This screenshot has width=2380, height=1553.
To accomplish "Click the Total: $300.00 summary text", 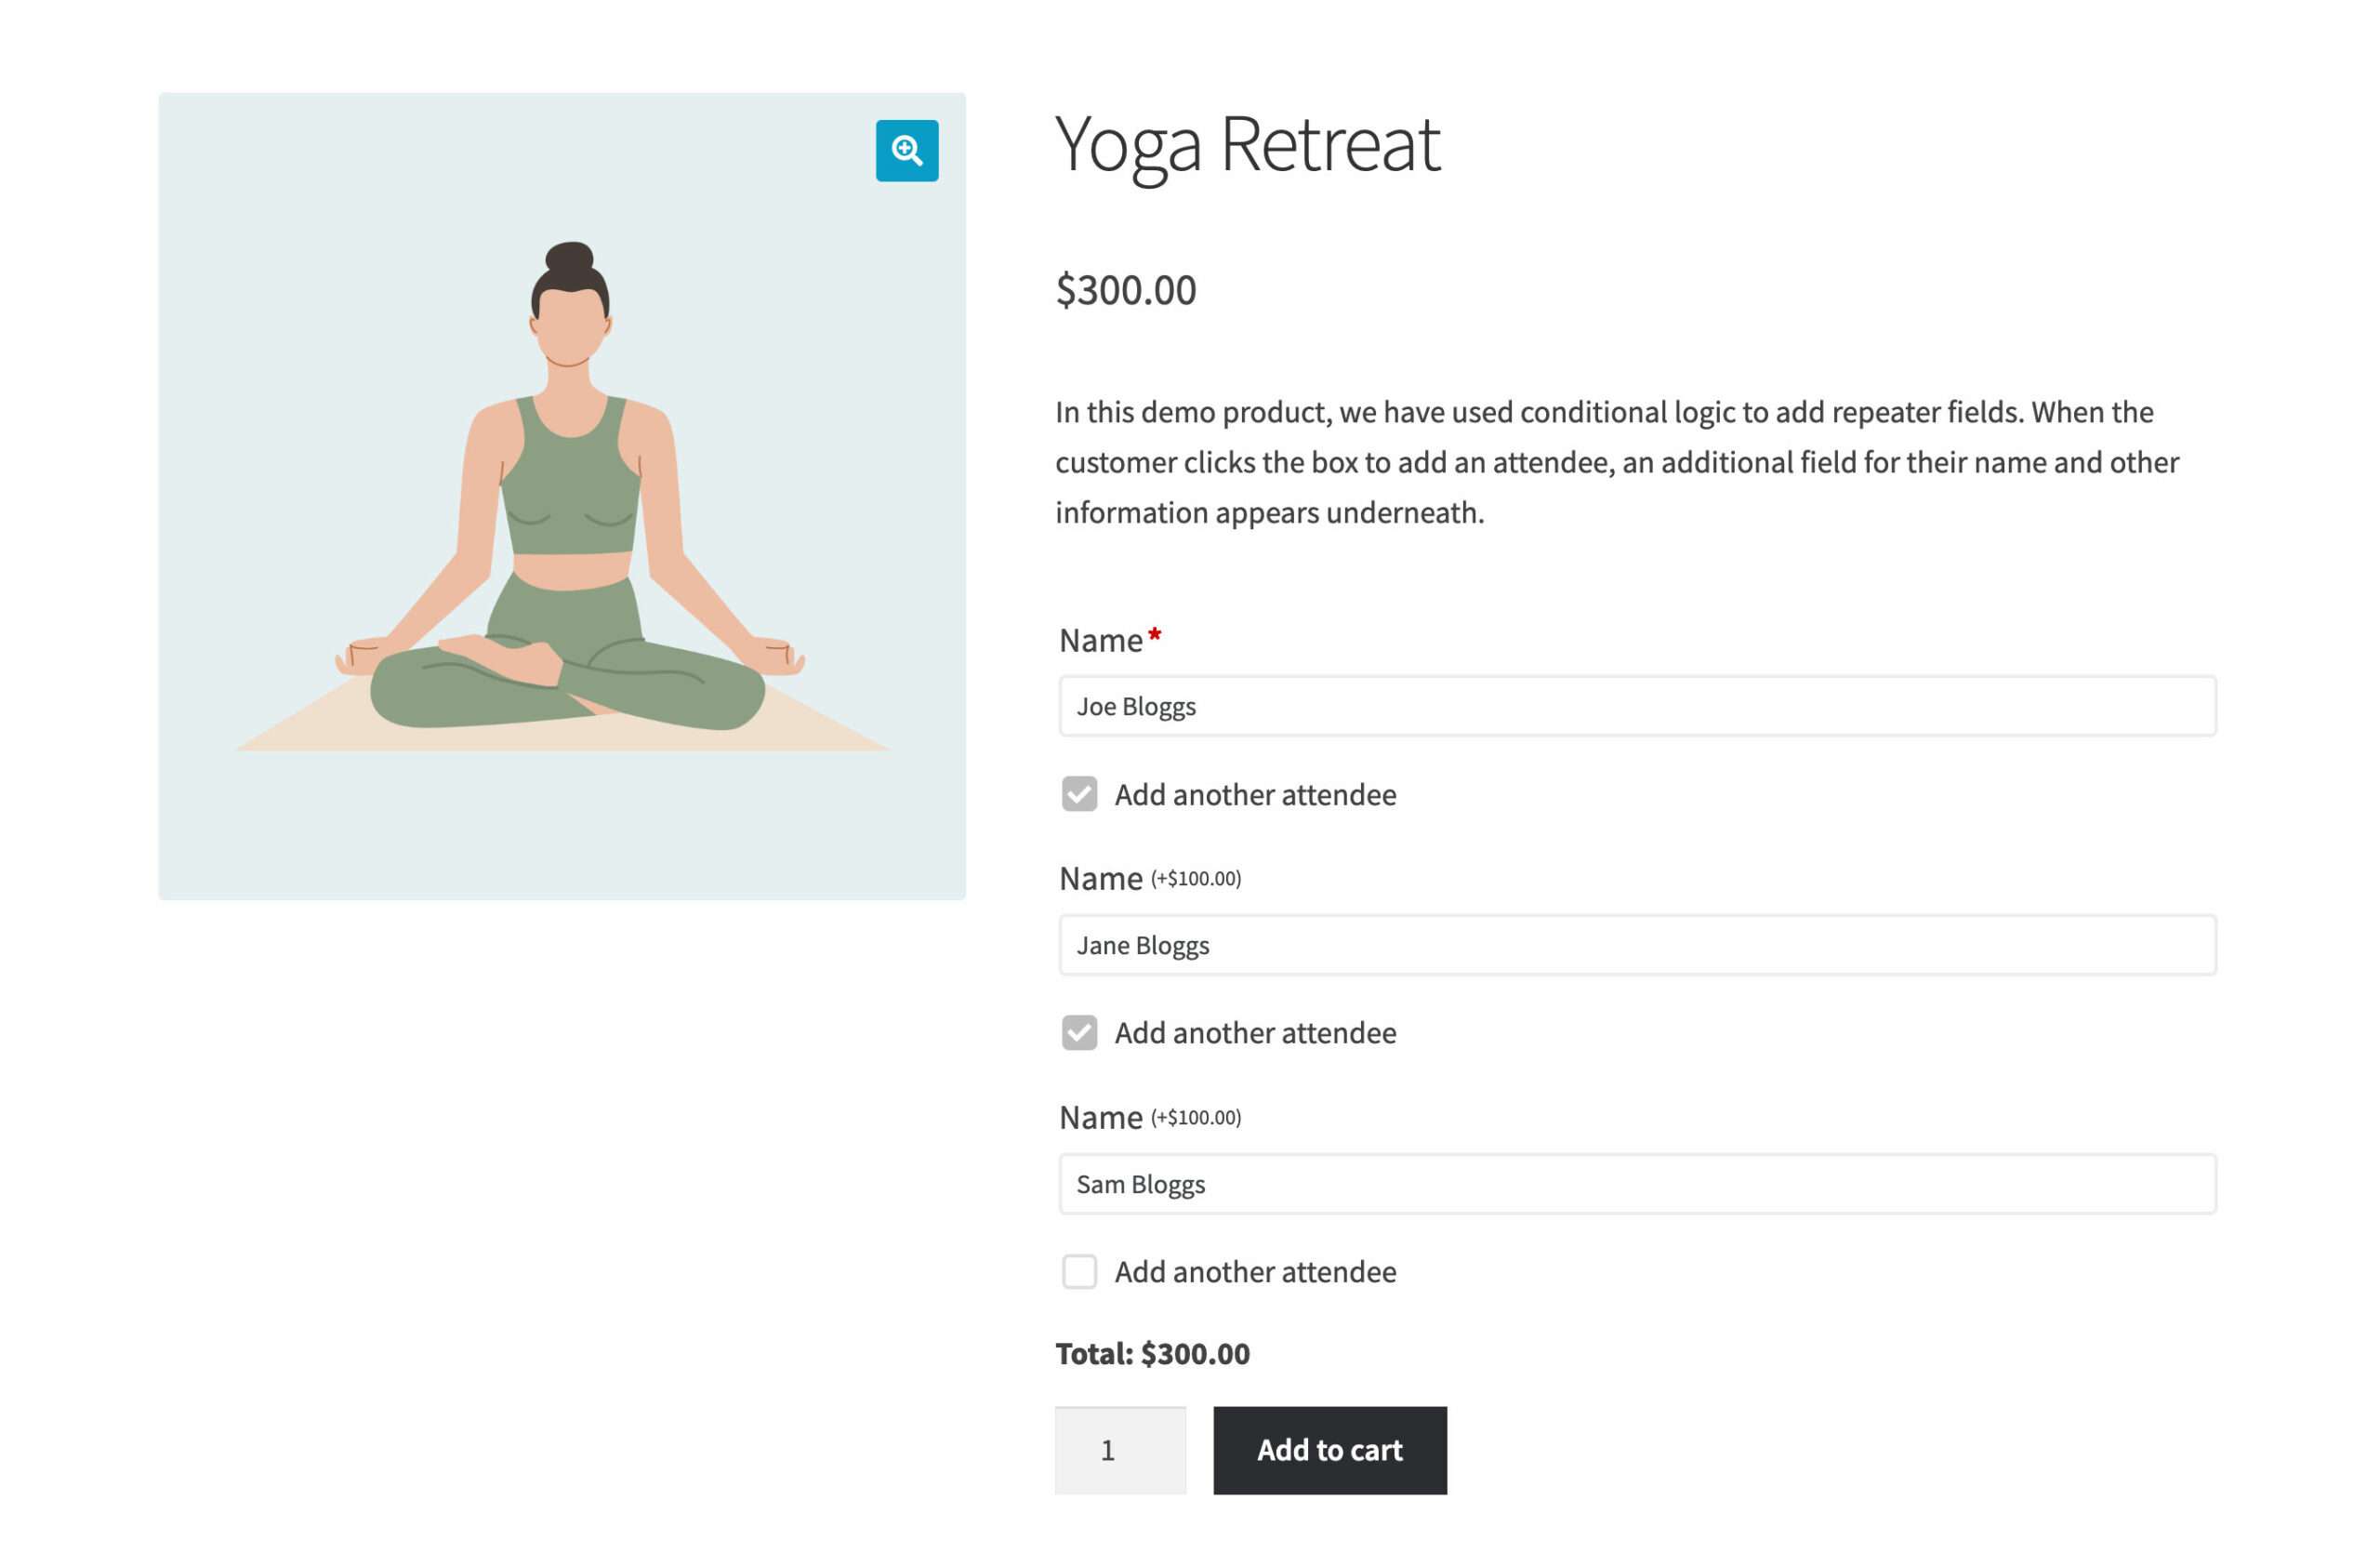I will [1152, 1353].
